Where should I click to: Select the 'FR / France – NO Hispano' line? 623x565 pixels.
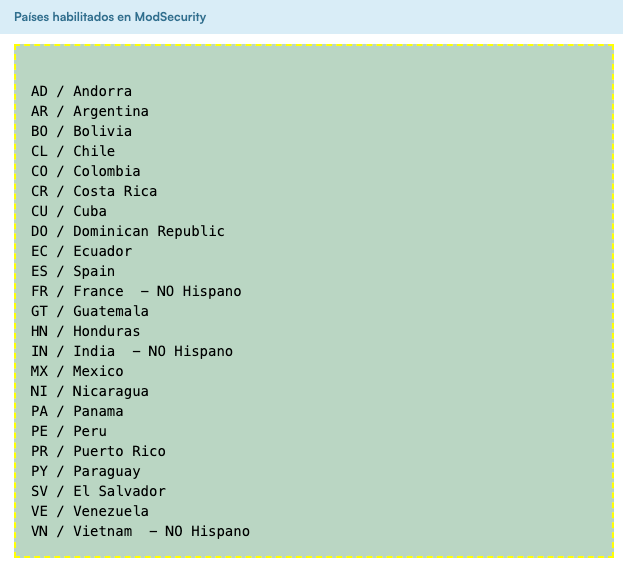point(136,291)
